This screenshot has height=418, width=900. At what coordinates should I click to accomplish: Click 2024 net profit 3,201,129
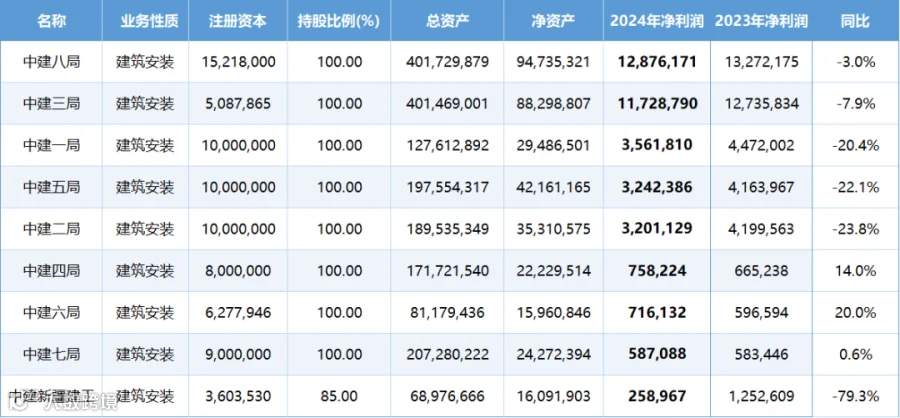tap(657, 229)
